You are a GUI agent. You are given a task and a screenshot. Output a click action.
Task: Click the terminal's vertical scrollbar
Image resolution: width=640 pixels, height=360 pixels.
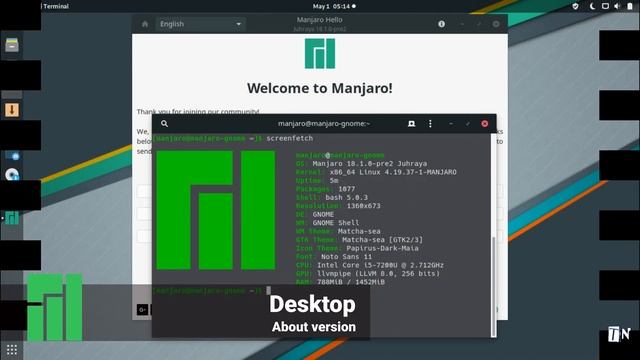point(493,286)
